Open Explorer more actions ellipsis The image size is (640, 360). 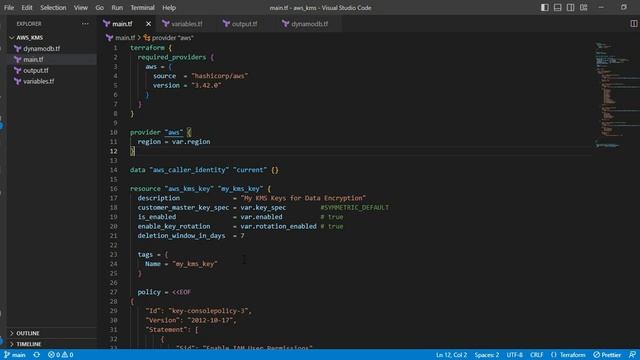pos(85,24)
